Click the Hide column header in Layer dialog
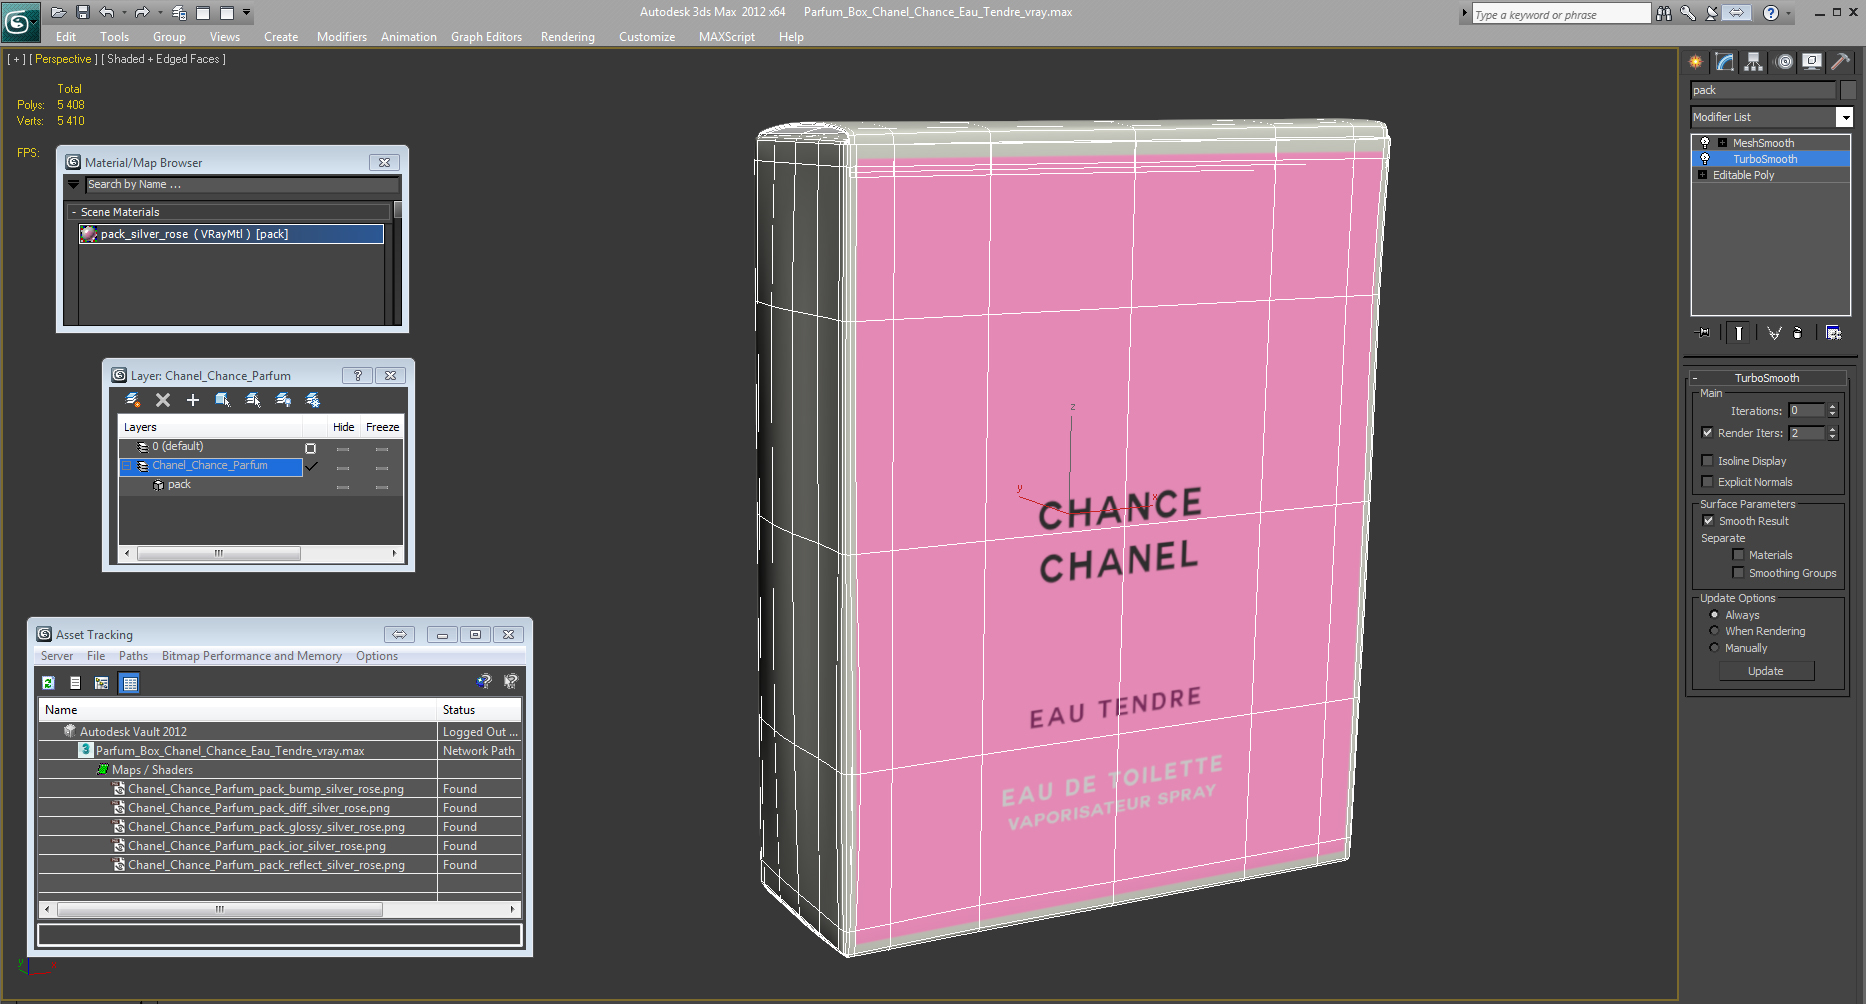1866x1004 pixels. click(x=344, y=427)
